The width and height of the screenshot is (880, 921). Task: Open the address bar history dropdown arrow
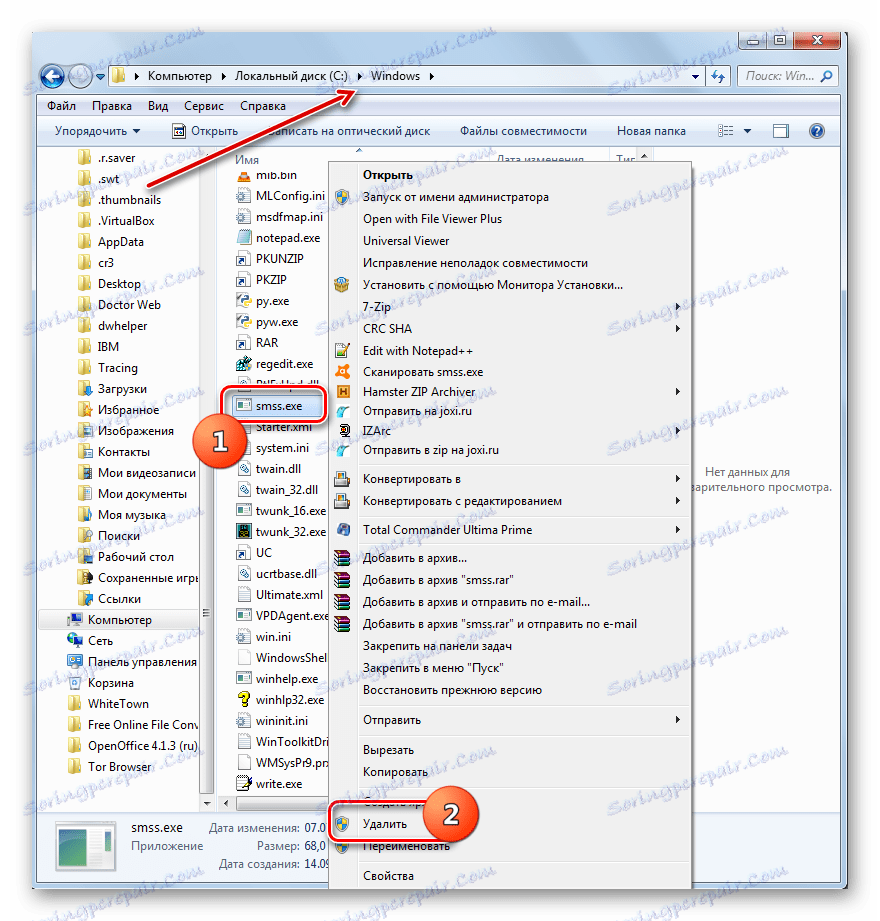[x=696, y=76]
